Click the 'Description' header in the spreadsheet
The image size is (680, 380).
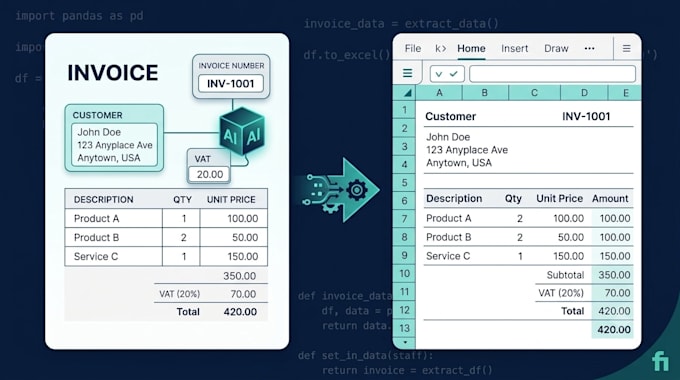pos(454,199)
